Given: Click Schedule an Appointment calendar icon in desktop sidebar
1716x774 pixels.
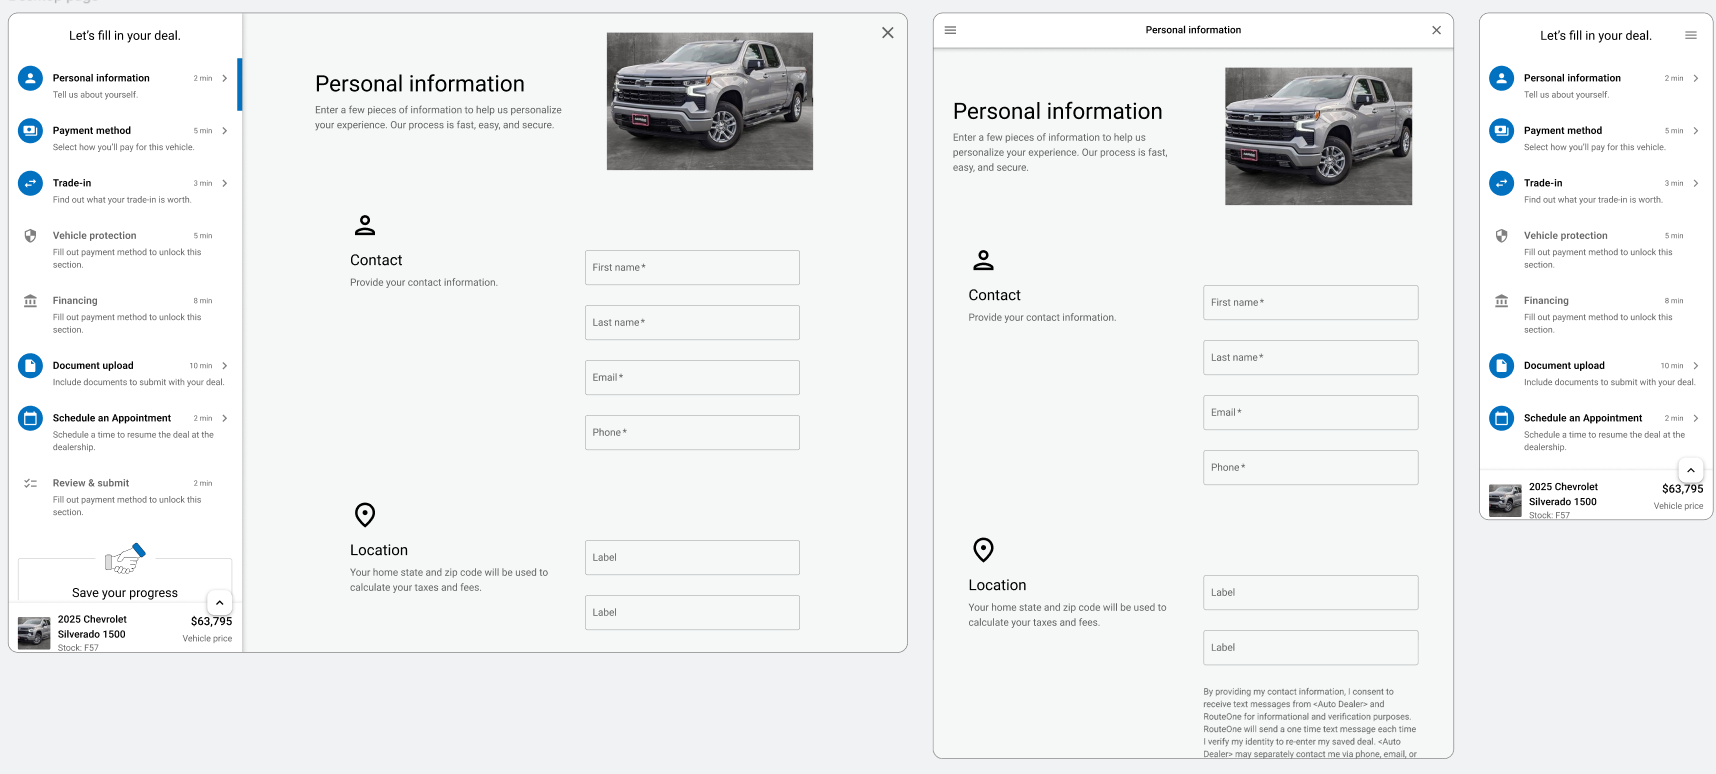Looking at the screenshot, I should coord(31,418).
